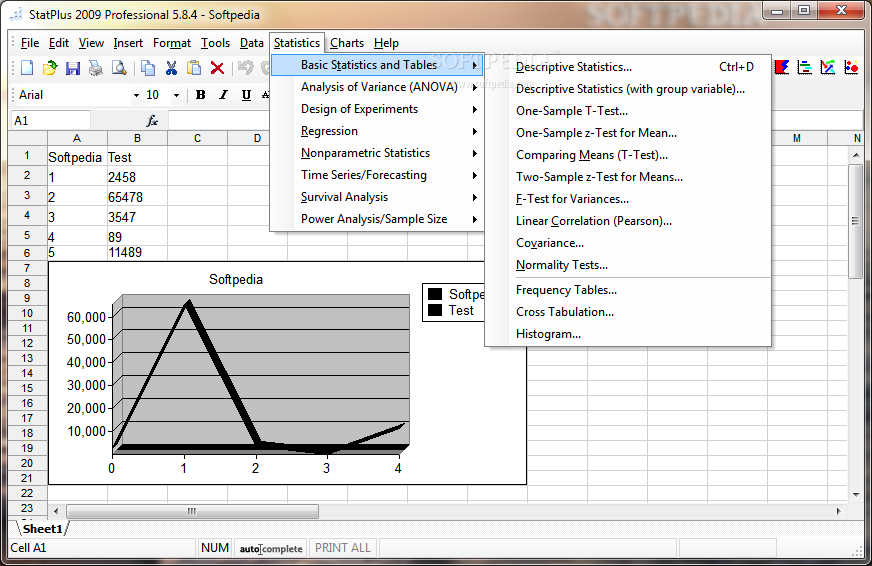The height and width of the screenshot is (566, 872).
Task: Click the vertical scrollbar thumb
Action: 855,221
